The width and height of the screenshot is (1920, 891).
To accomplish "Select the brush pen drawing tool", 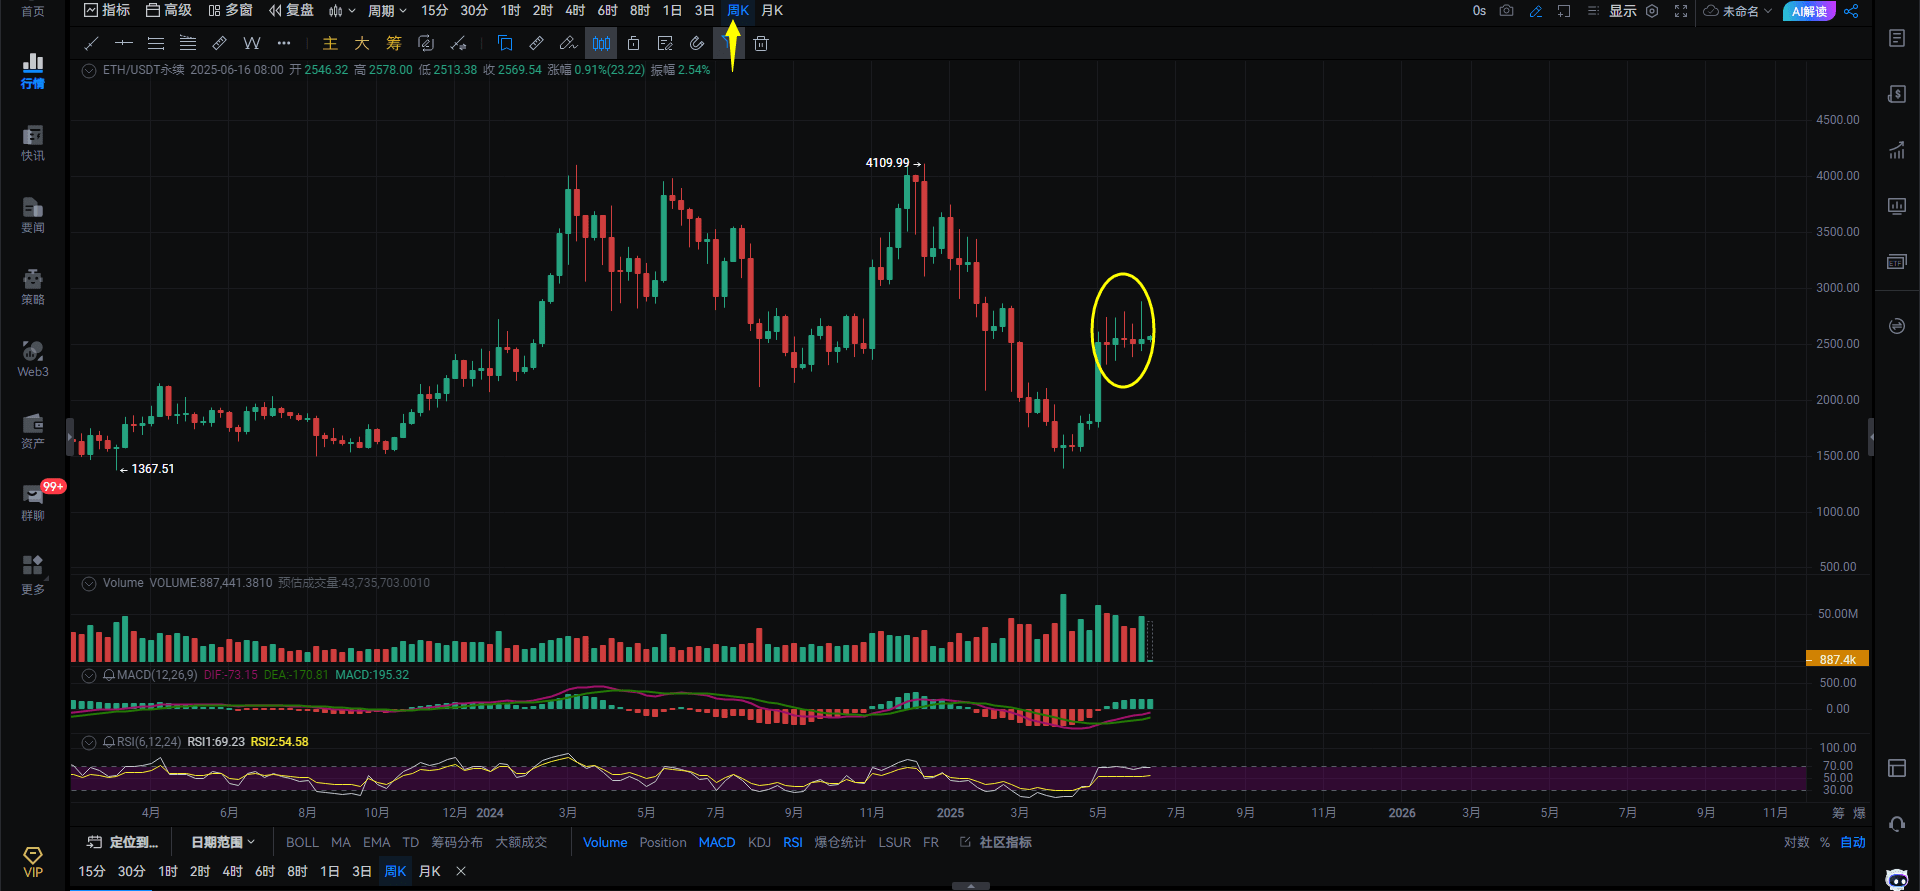I will tap(568, 43).
